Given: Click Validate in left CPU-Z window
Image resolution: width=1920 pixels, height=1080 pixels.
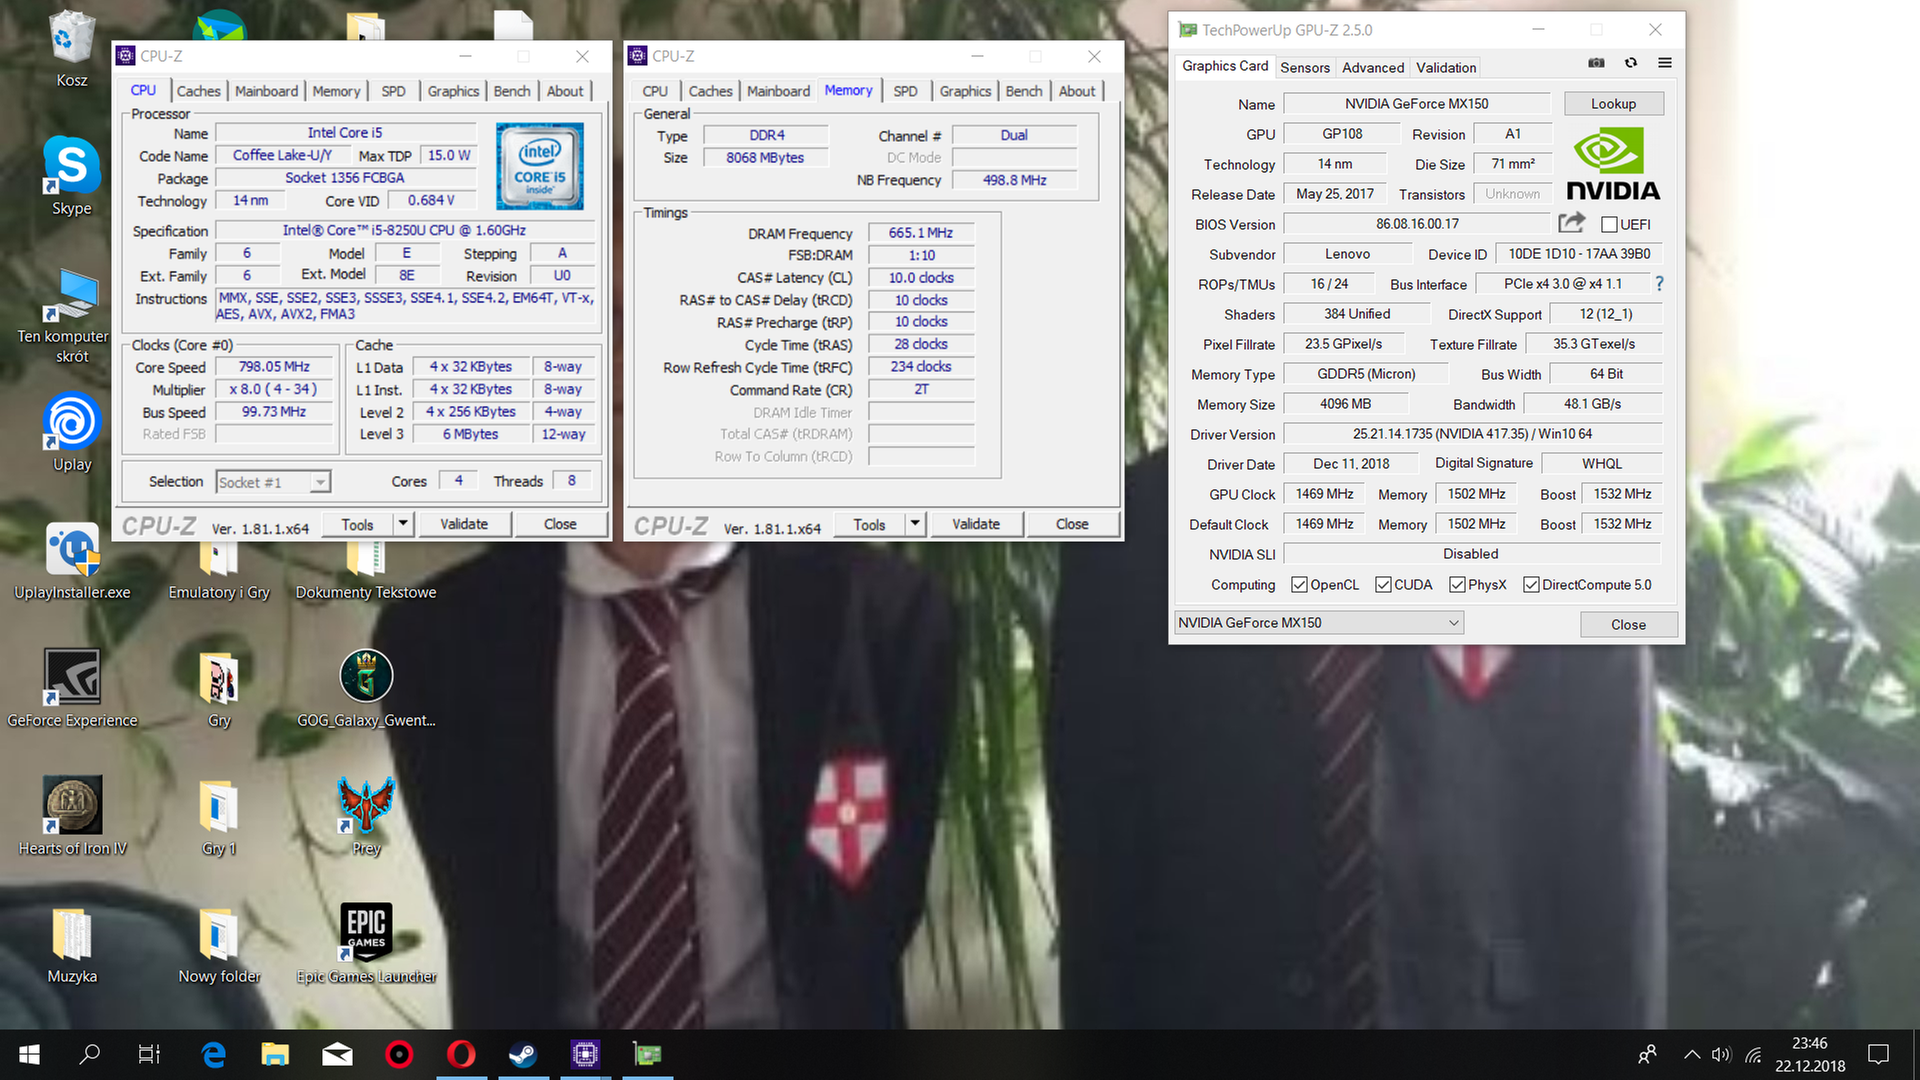Looking at the screenshot, I should [x=464, y=524].
